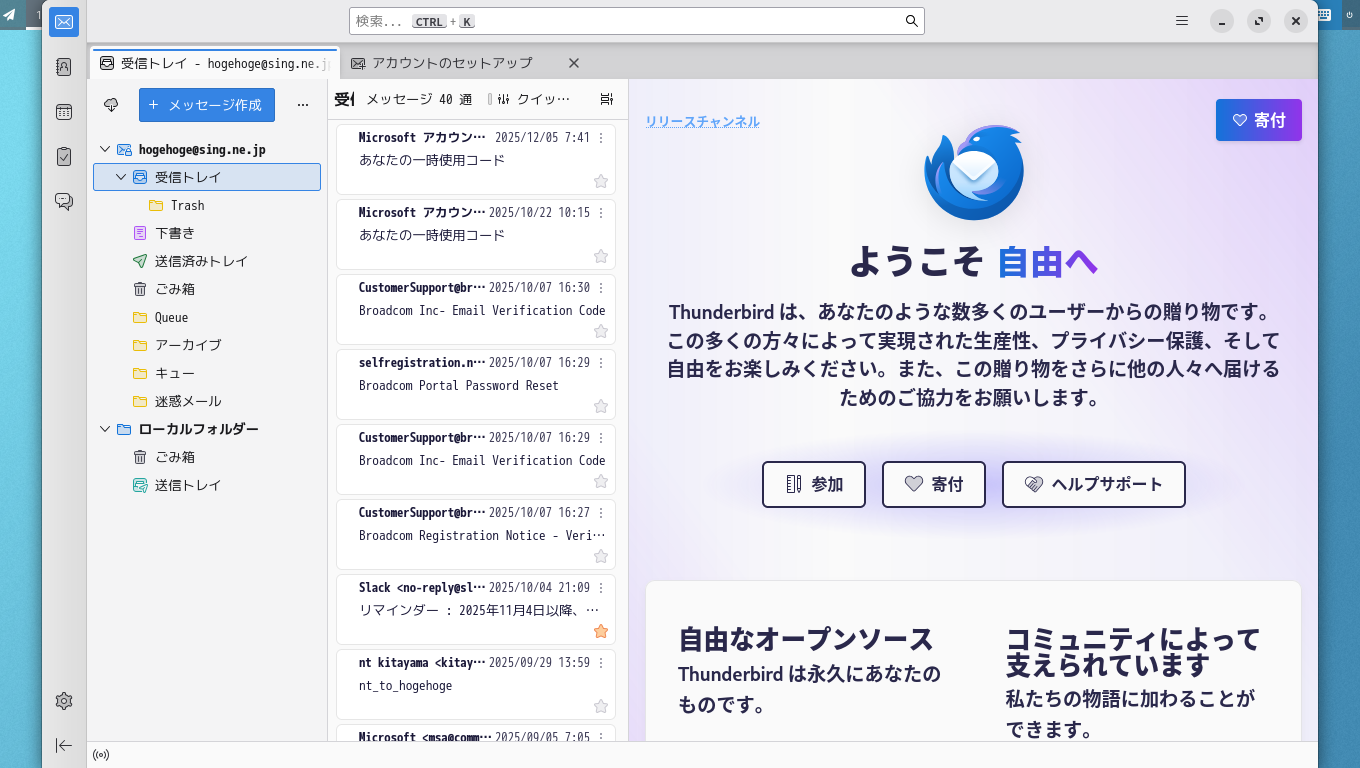Image resolution: width=1360 pixels, height=768 pixels.
Task: Click the keyboard icon in the desktop panel
Action: tap(1324, 14)
